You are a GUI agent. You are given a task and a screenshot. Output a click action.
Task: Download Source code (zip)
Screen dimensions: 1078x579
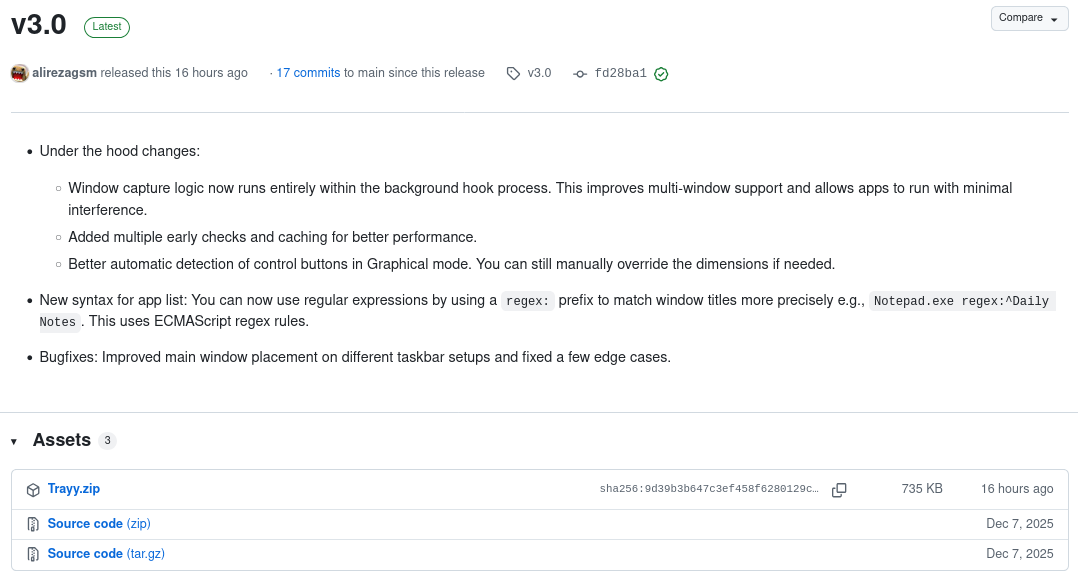pos(99,524)
